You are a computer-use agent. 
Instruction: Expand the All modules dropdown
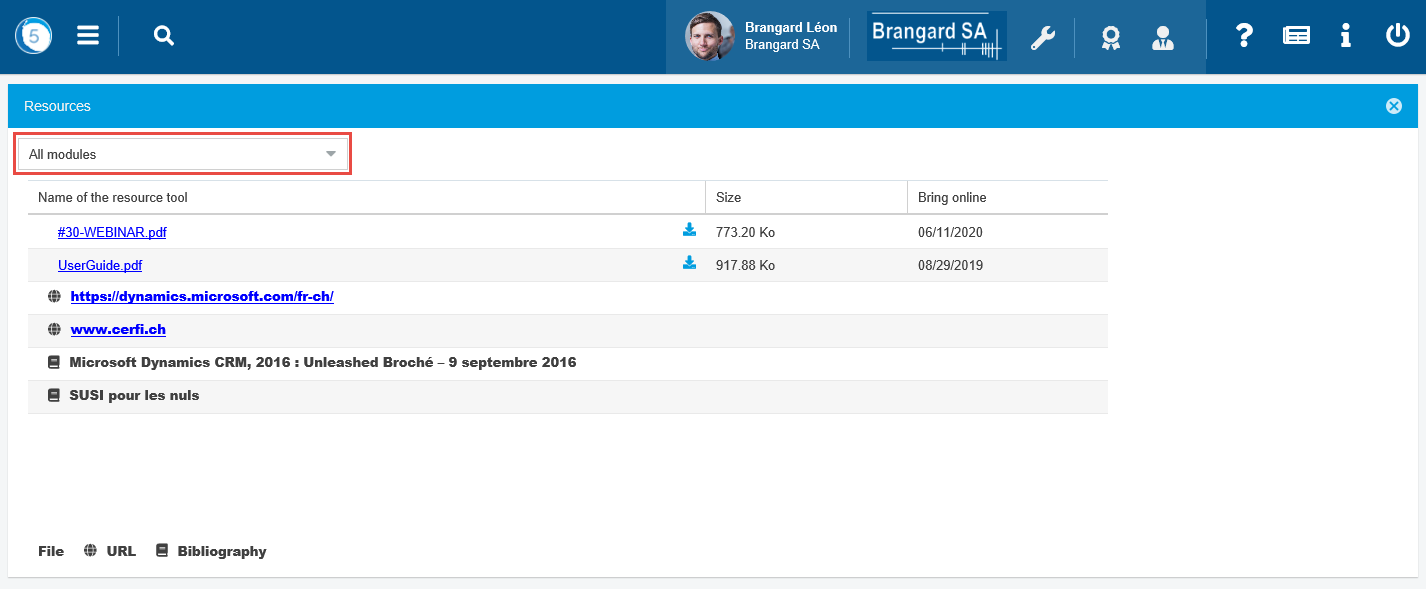pos(184,154)
